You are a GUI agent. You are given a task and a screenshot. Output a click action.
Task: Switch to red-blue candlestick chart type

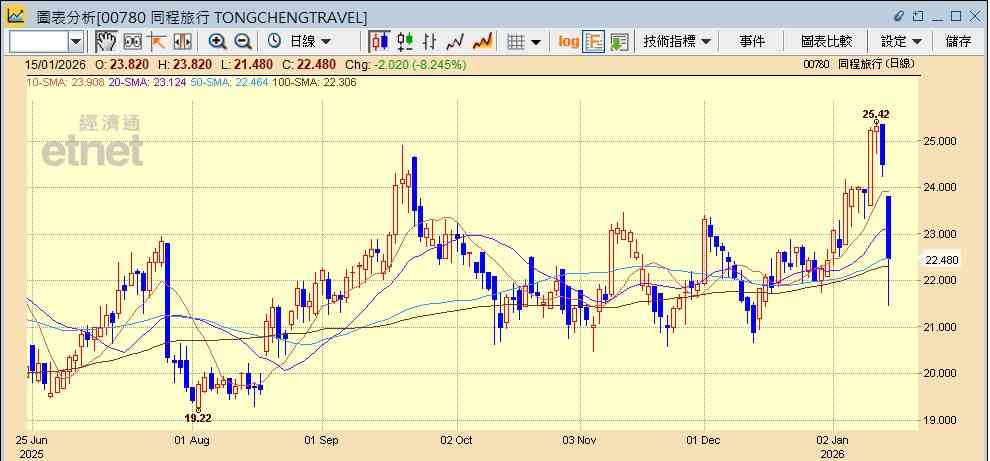point(379,42)
